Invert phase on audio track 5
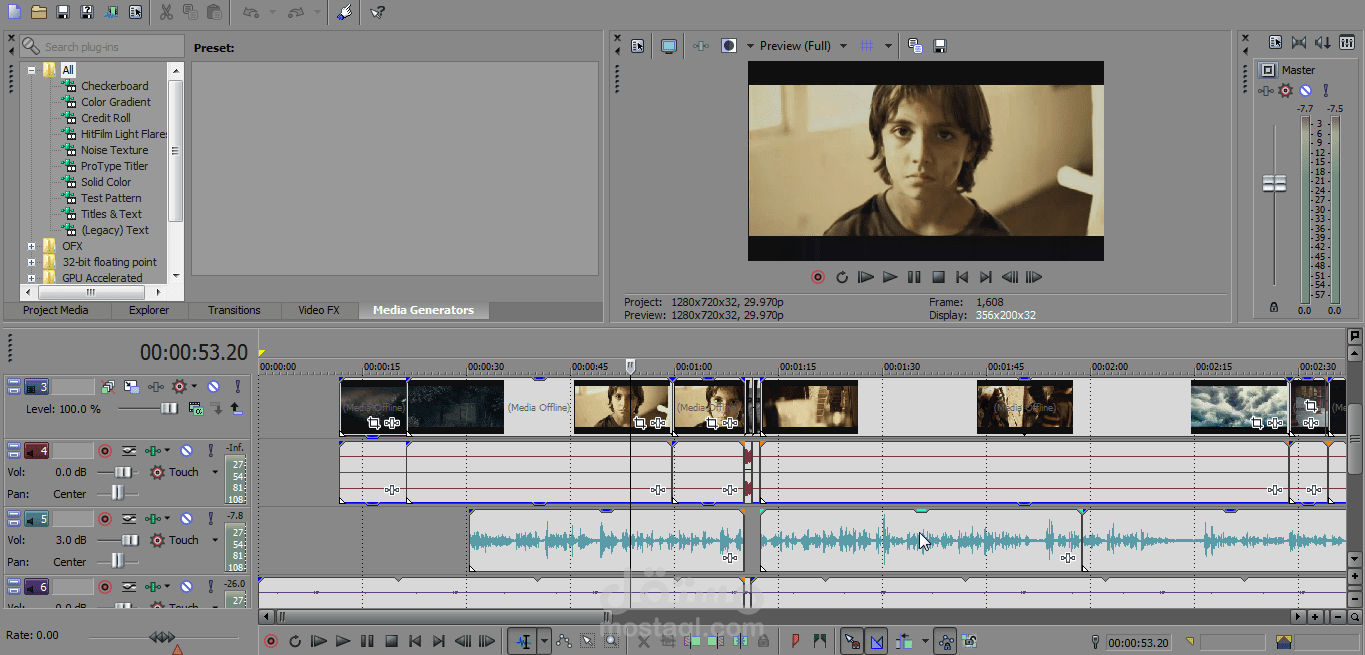 129,519
